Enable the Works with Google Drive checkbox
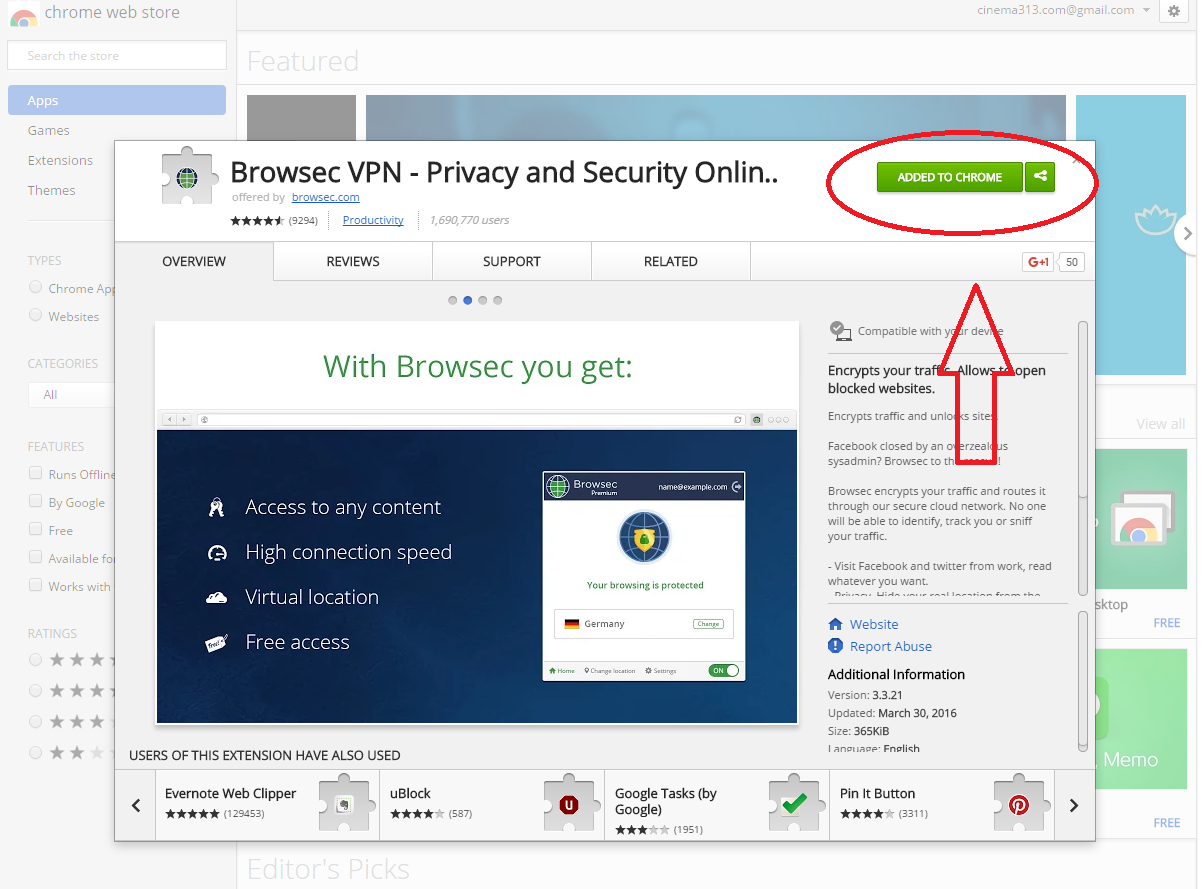Image resolution: width=1204 pixels, height=889 pixels. 36,586
